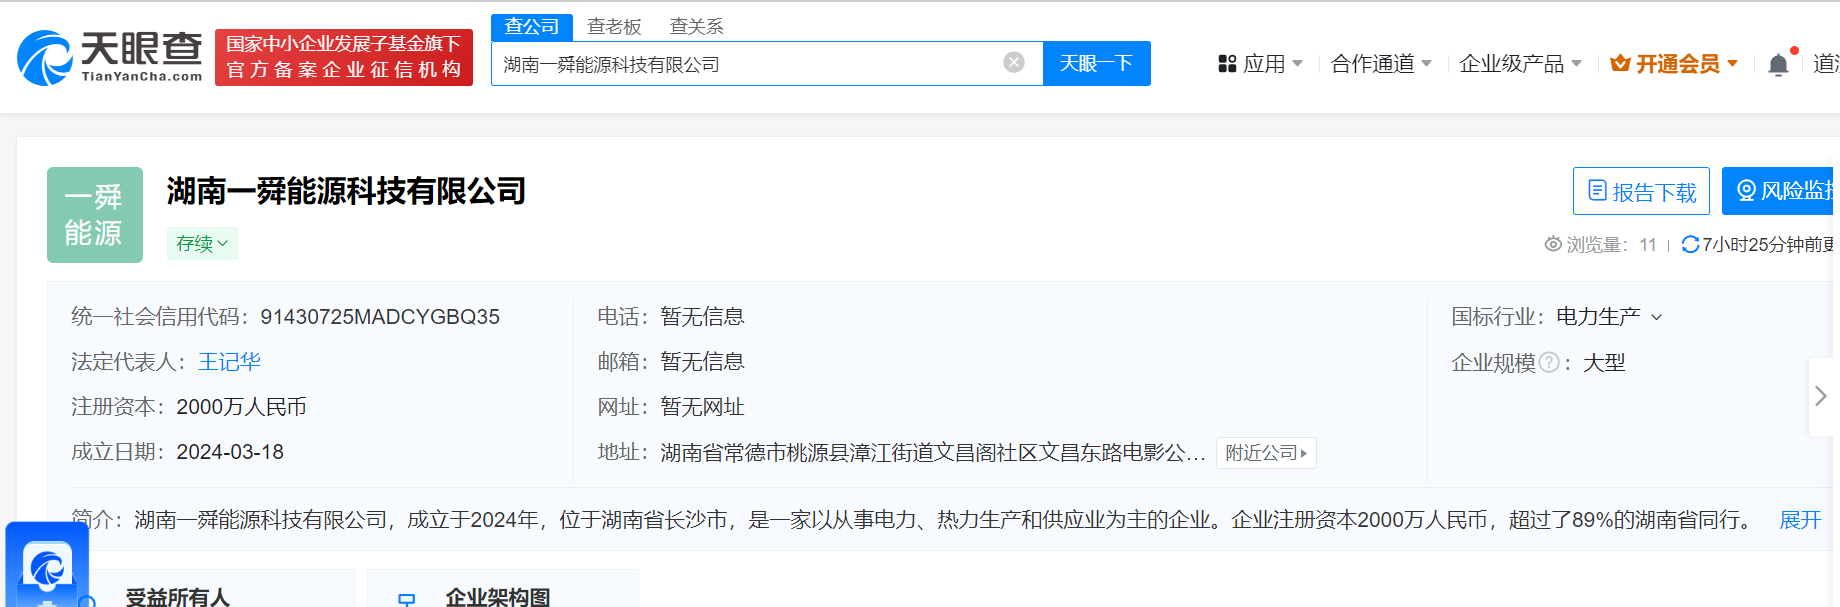Viewport: 1840px width, 607px height.
Task: Expand the 合作通道 menu
Action: click(1381, 64)
